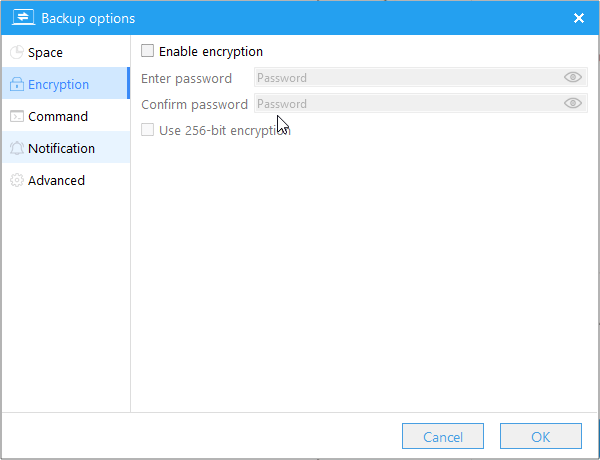Show password in Enter password field

(572, 78)
